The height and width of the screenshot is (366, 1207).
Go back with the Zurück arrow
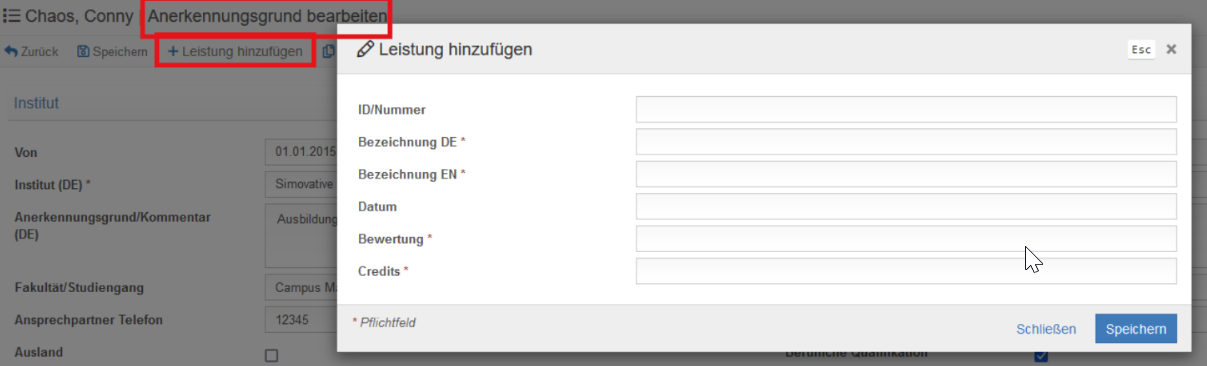click(x=11, y=51)
